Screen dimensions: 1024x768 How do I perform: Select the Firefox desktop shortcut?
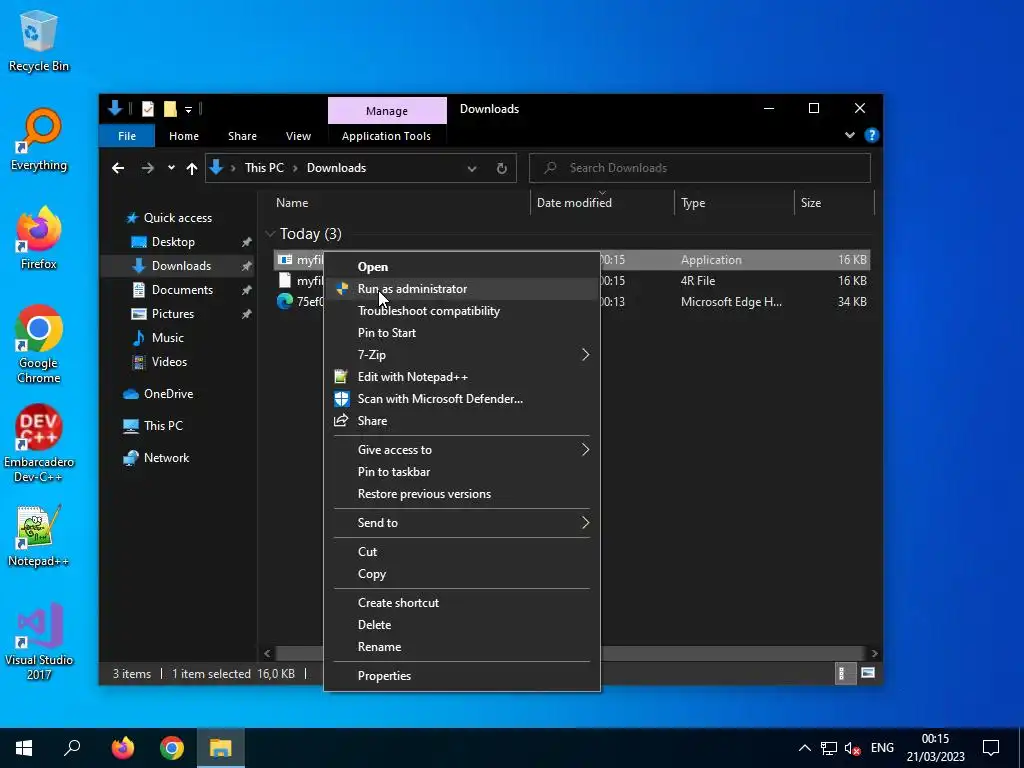[39, 238]
